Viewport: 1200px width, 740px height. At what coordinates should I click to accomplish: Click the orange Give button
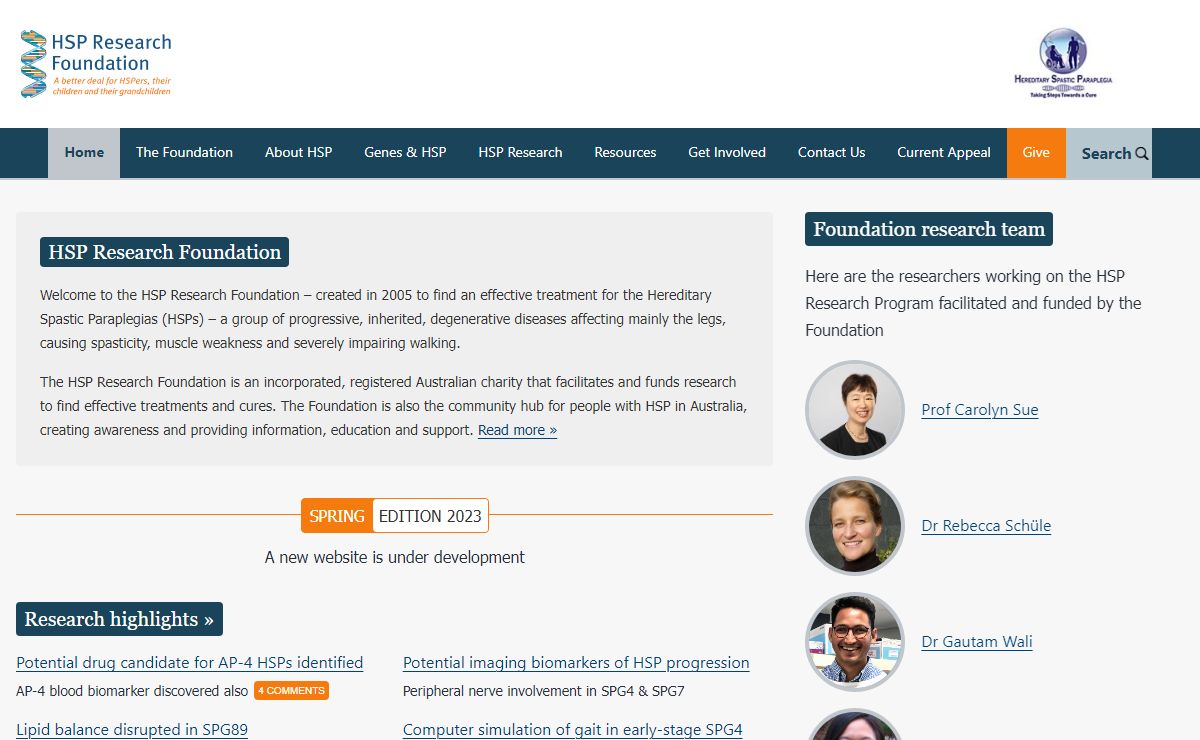(x=1036, y=153)
